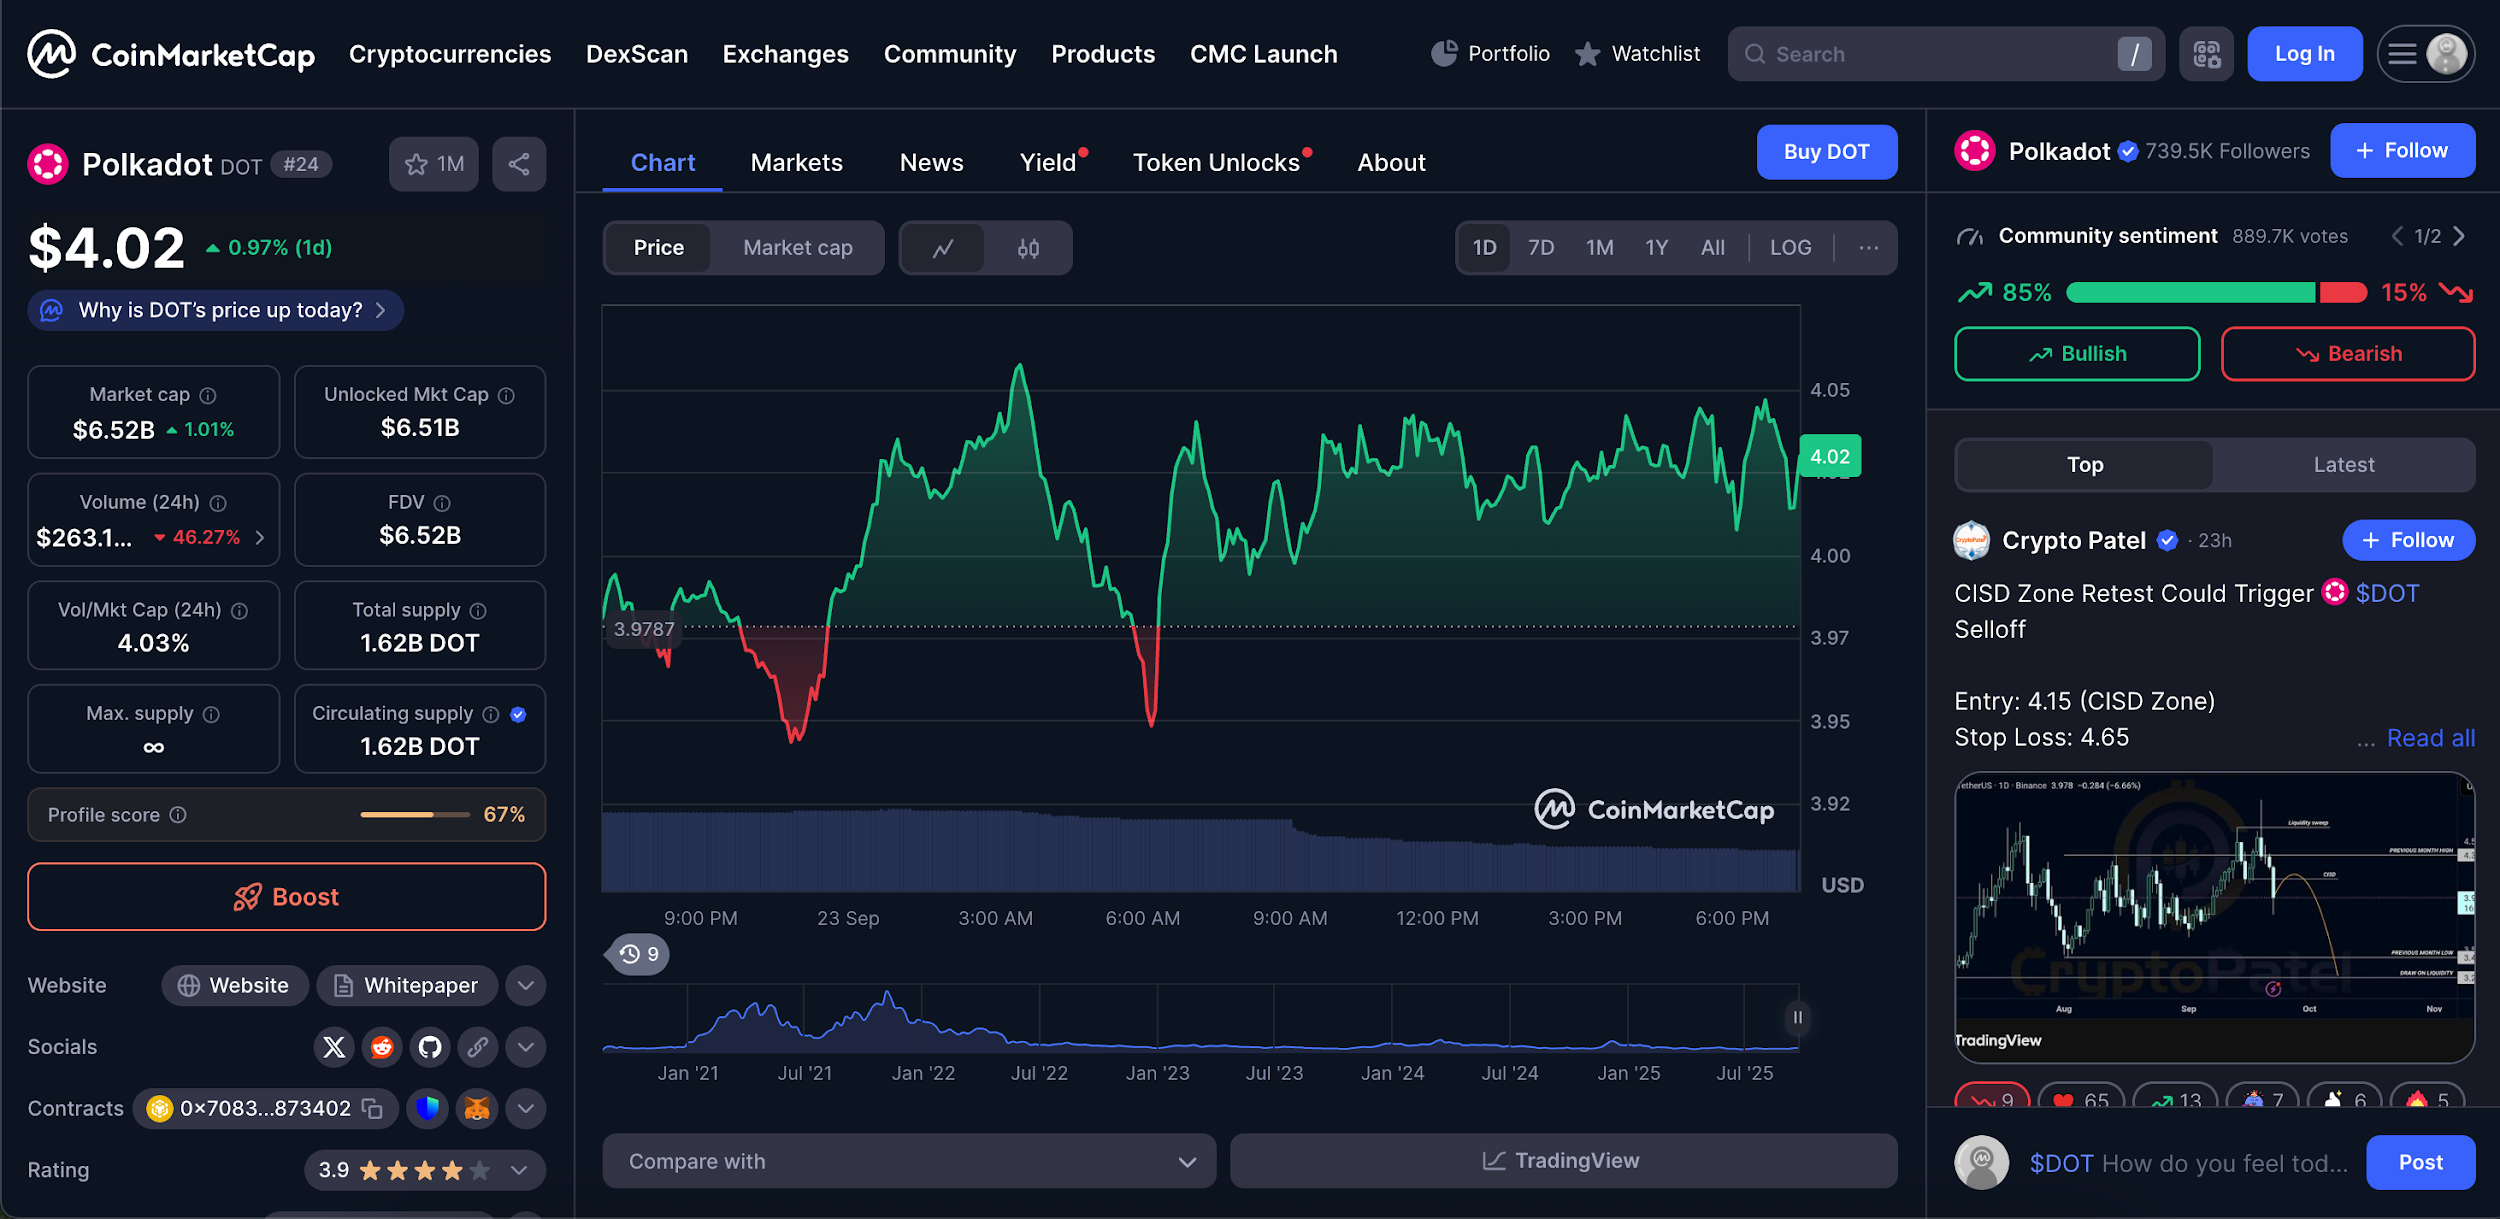The width and height of the screenshot is (2500, 1219).
Task: Expand the Rating dropdown chevron
Action: click(x=519, y=1170)
